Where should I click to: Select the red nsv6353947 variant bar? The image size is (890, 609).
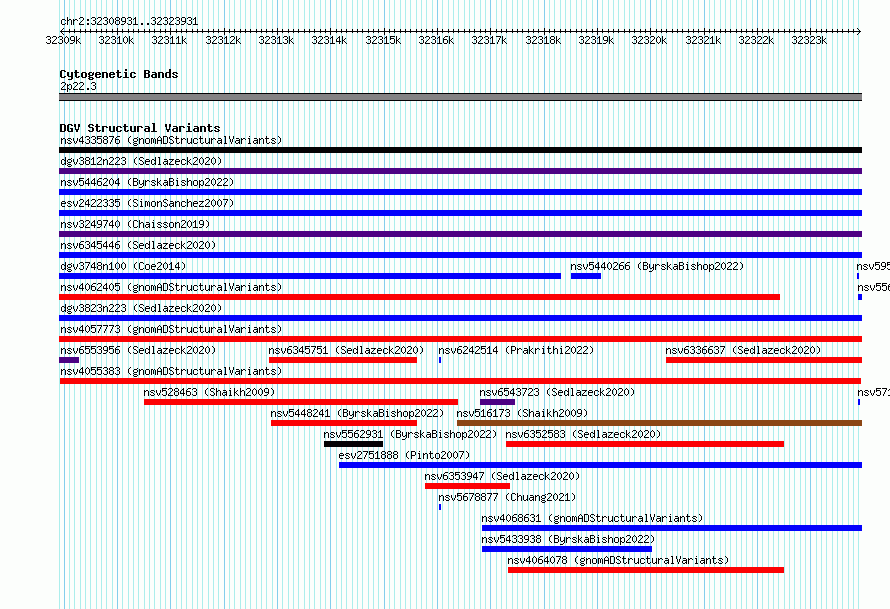coord(468,486)
